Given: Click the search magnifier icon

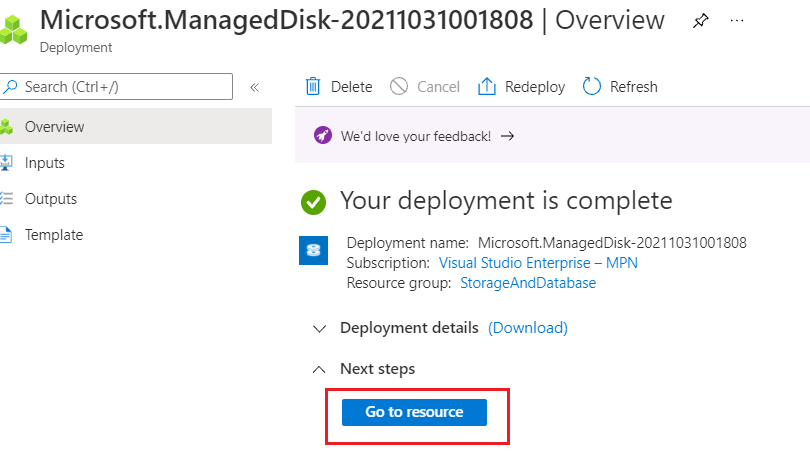Looking at the screenshot, I should (x=10, y=86).
